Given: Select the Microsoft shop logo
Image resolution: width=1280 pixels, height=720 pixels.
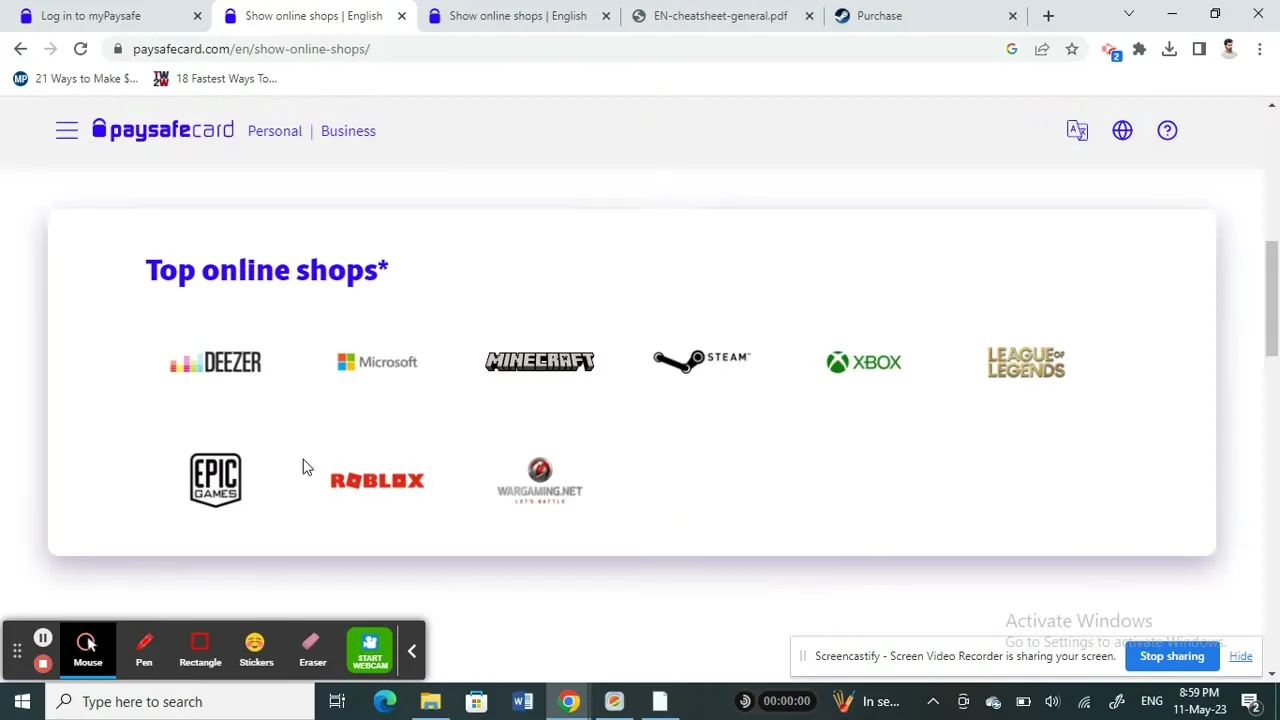Looking at the screenshot, I should click(377, 362).
